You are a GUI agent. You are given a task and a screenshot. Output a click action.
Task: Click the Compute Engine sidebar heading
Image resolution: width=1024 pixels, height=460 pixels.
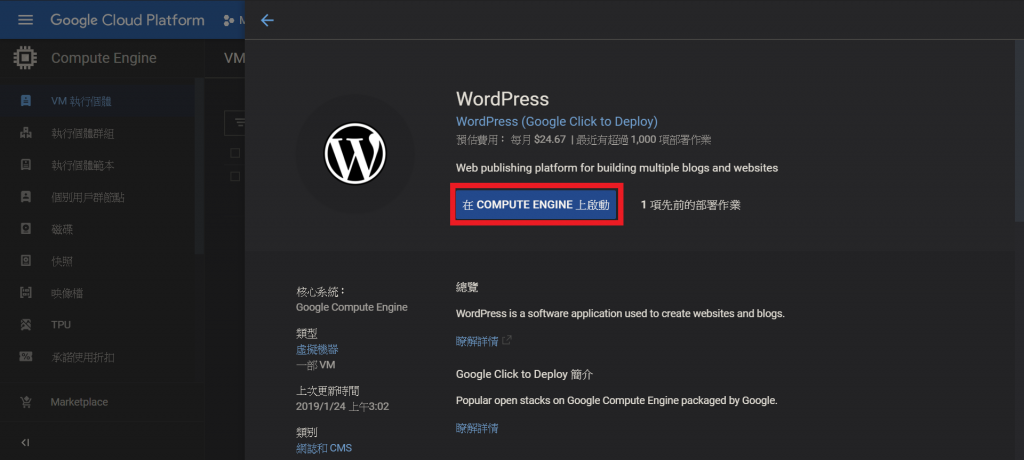(x=104, y=58)
